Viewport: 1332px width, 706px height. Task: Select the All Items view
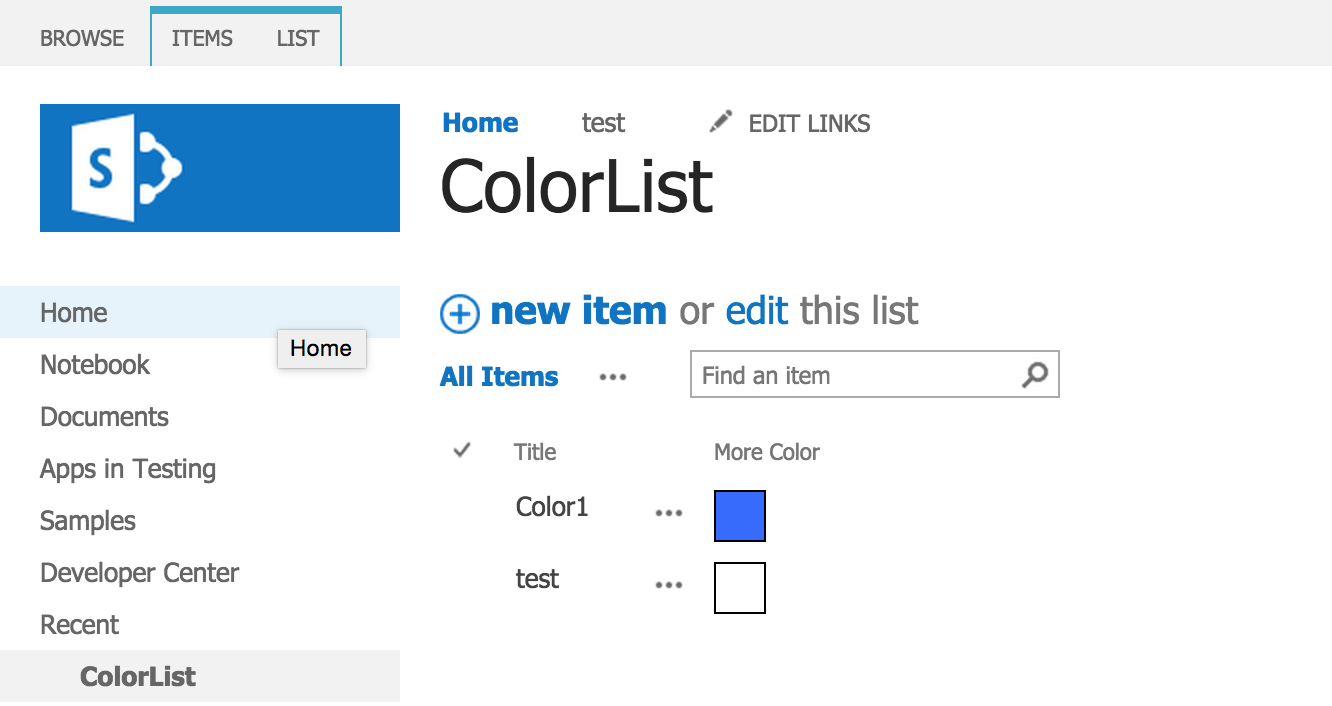coord(499,377)
